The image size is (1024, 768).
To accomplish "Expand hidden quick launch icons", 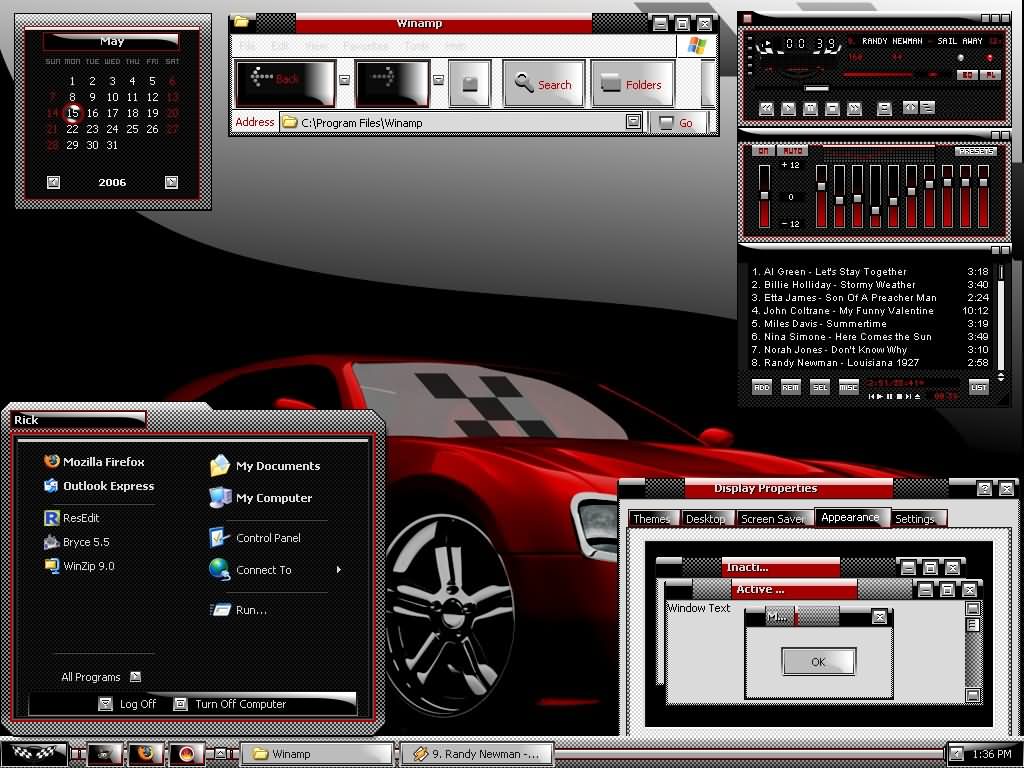I will (220, 753).
